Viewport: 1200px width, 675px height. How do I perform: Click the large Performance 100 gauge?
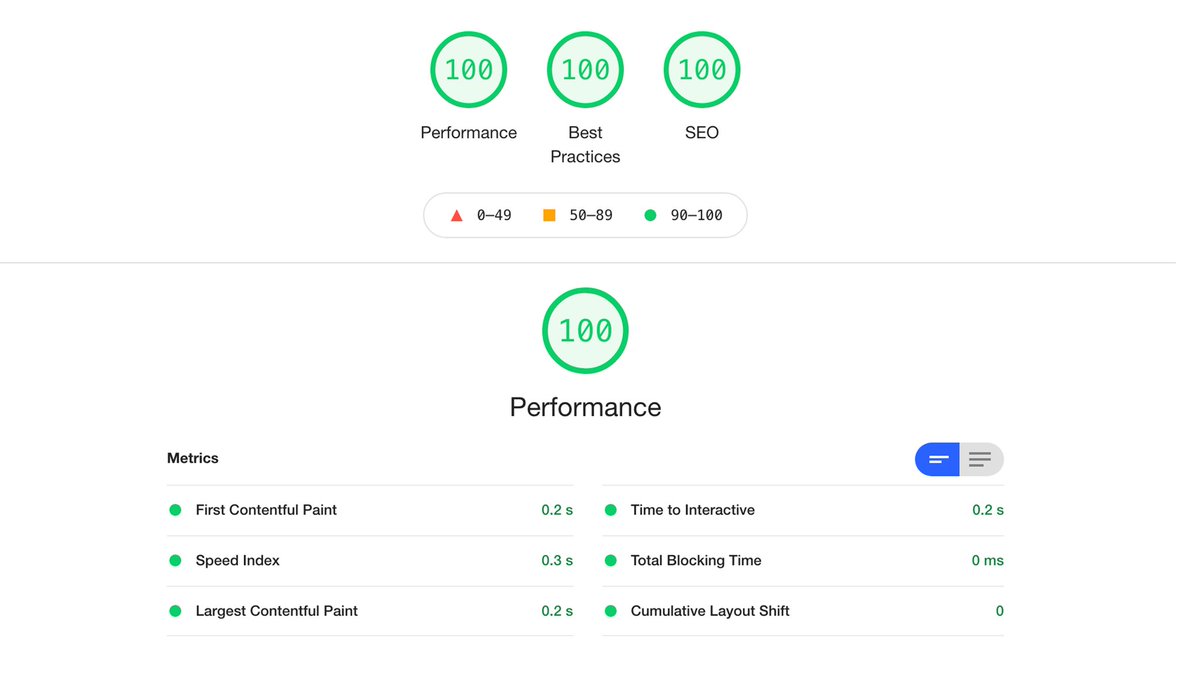coord(585,331)
